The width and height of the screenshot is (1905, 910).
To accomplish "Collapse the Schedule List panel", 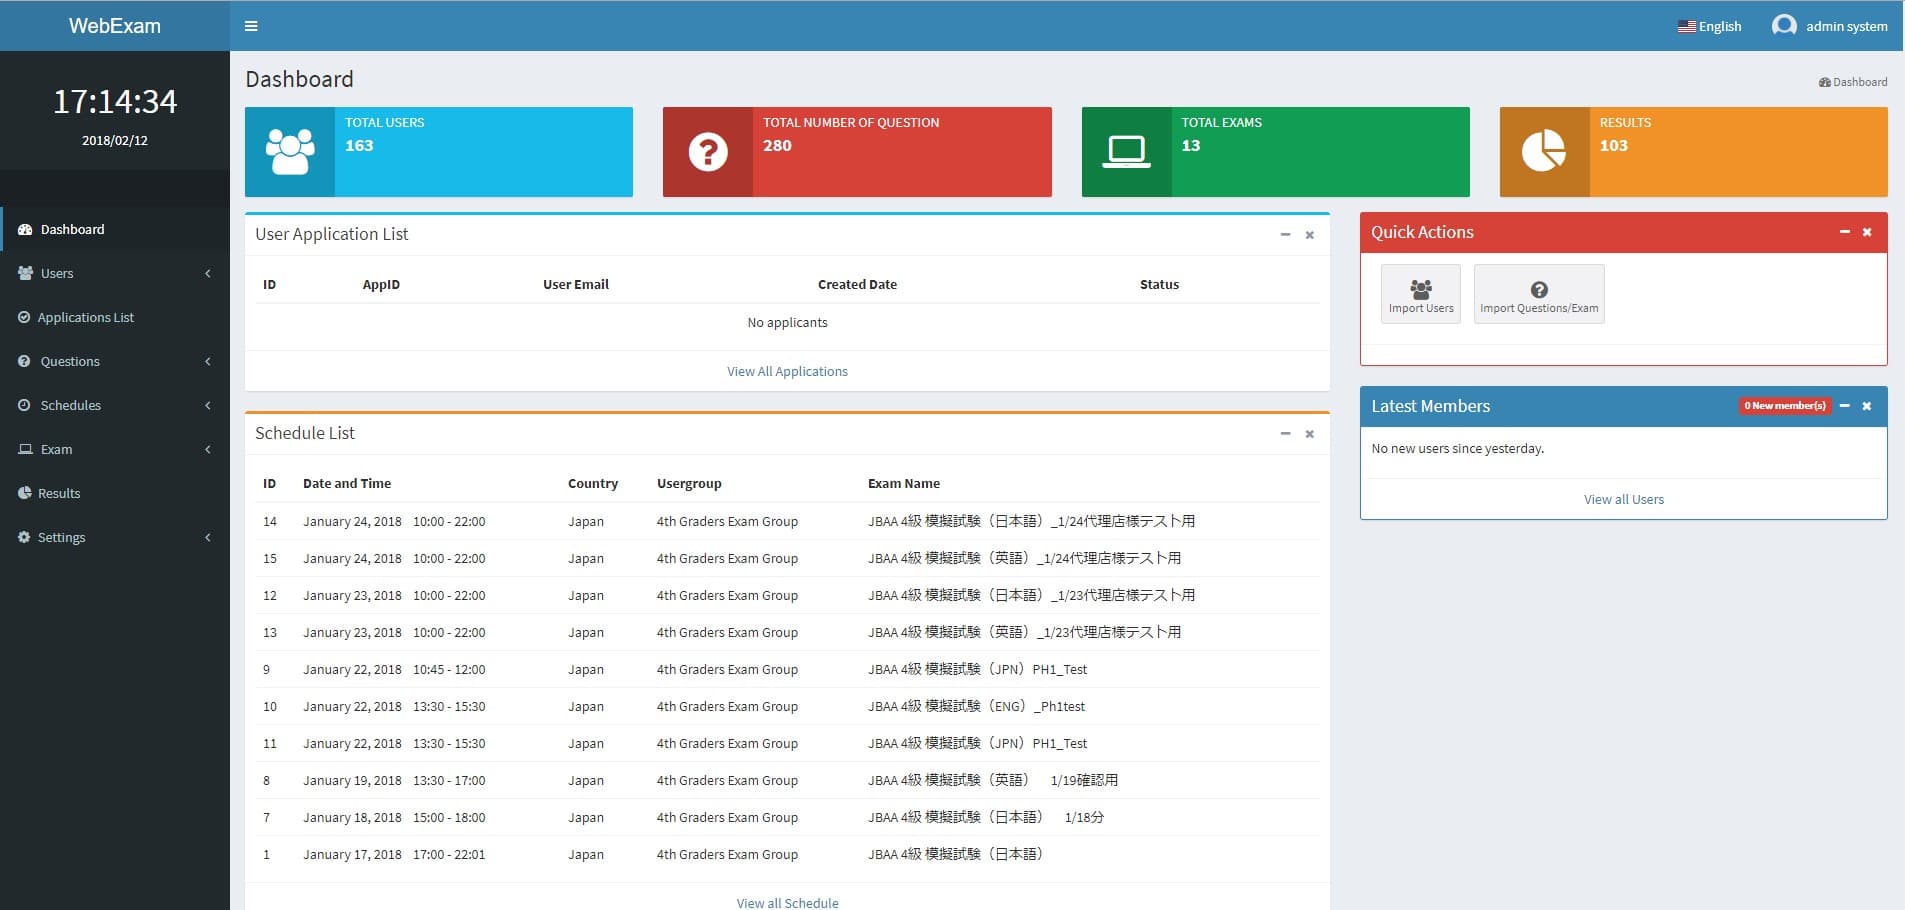I will tap(1285, 433).
